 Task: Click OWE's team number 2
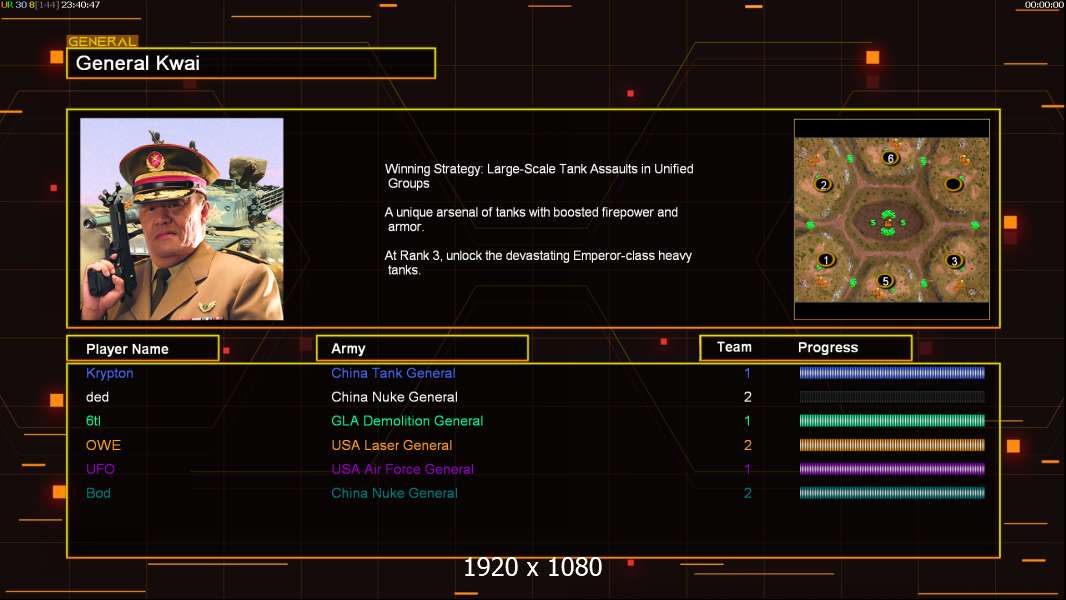click(x=747, y=445)
